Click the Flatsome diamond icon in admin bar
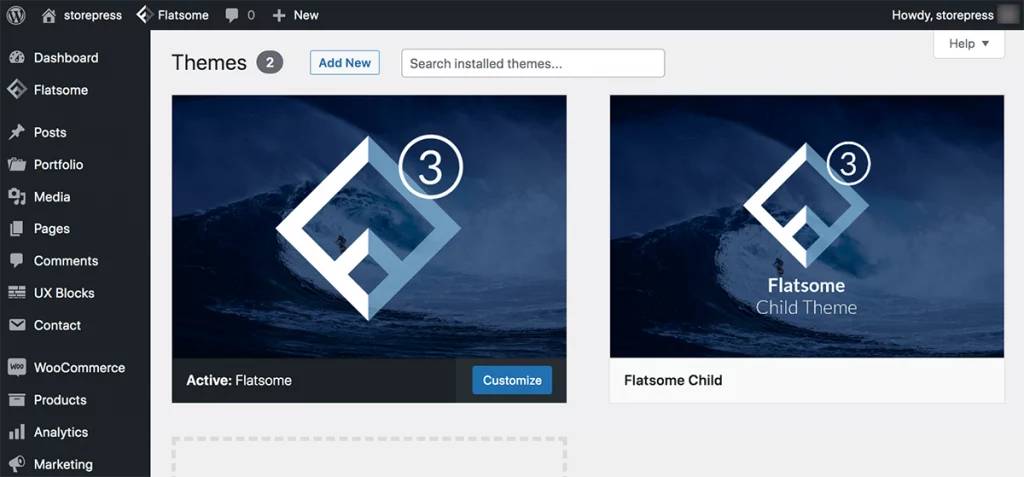 [x=144, y=15]
